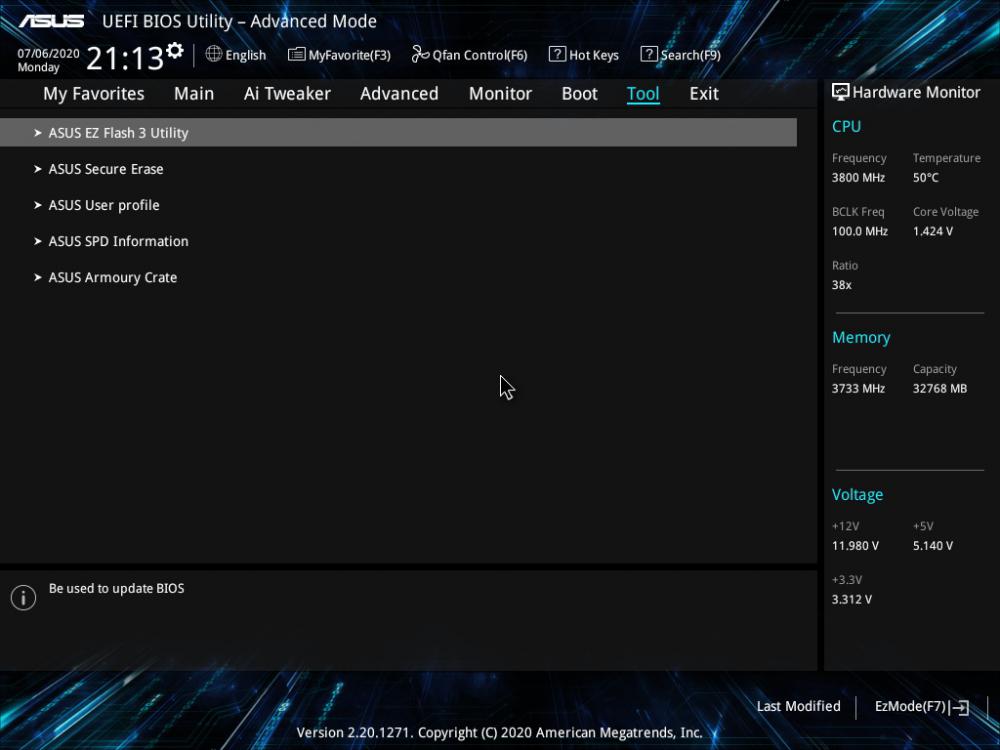Click the ASUS logo
This screenshot has height=750, width=1000.
coord(52,22)
